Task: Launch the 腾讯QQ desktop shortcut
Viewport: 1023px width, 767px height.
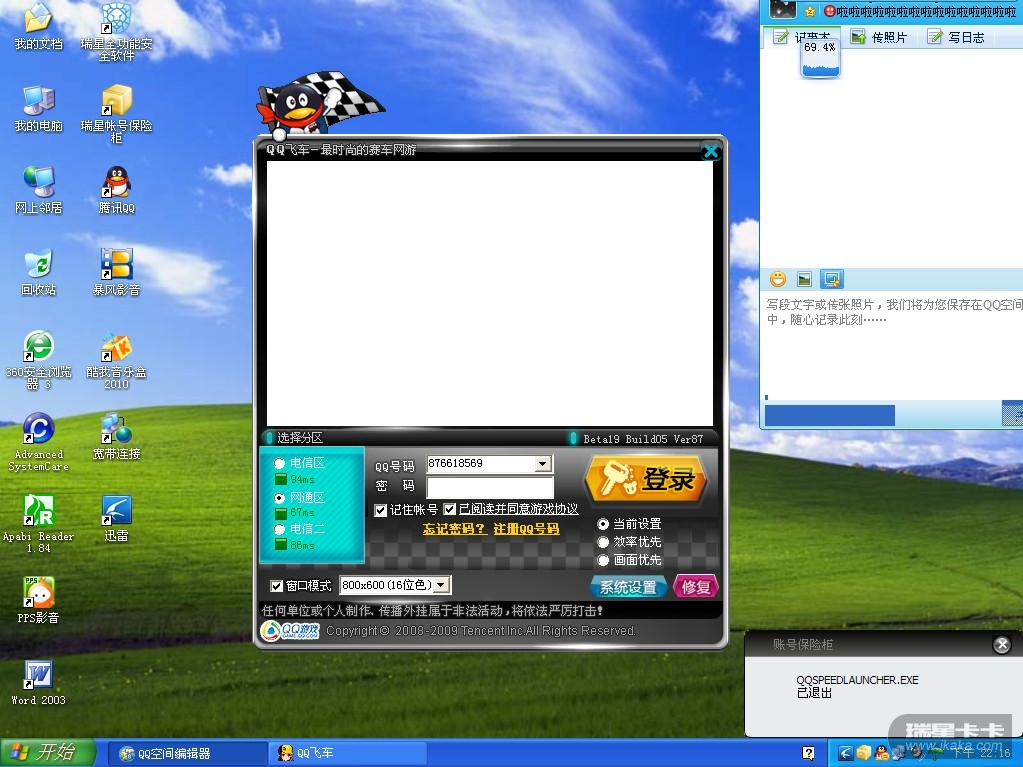Action: [x=116, y=190]
